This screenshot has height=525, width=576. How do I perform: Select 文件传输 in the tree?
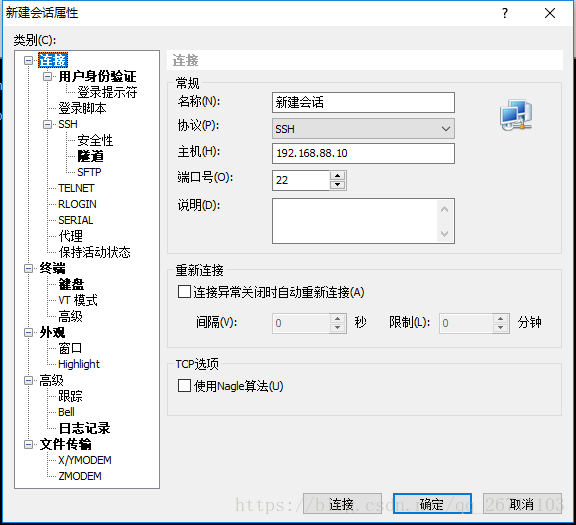pyautogui.click(x=65, y=445)
